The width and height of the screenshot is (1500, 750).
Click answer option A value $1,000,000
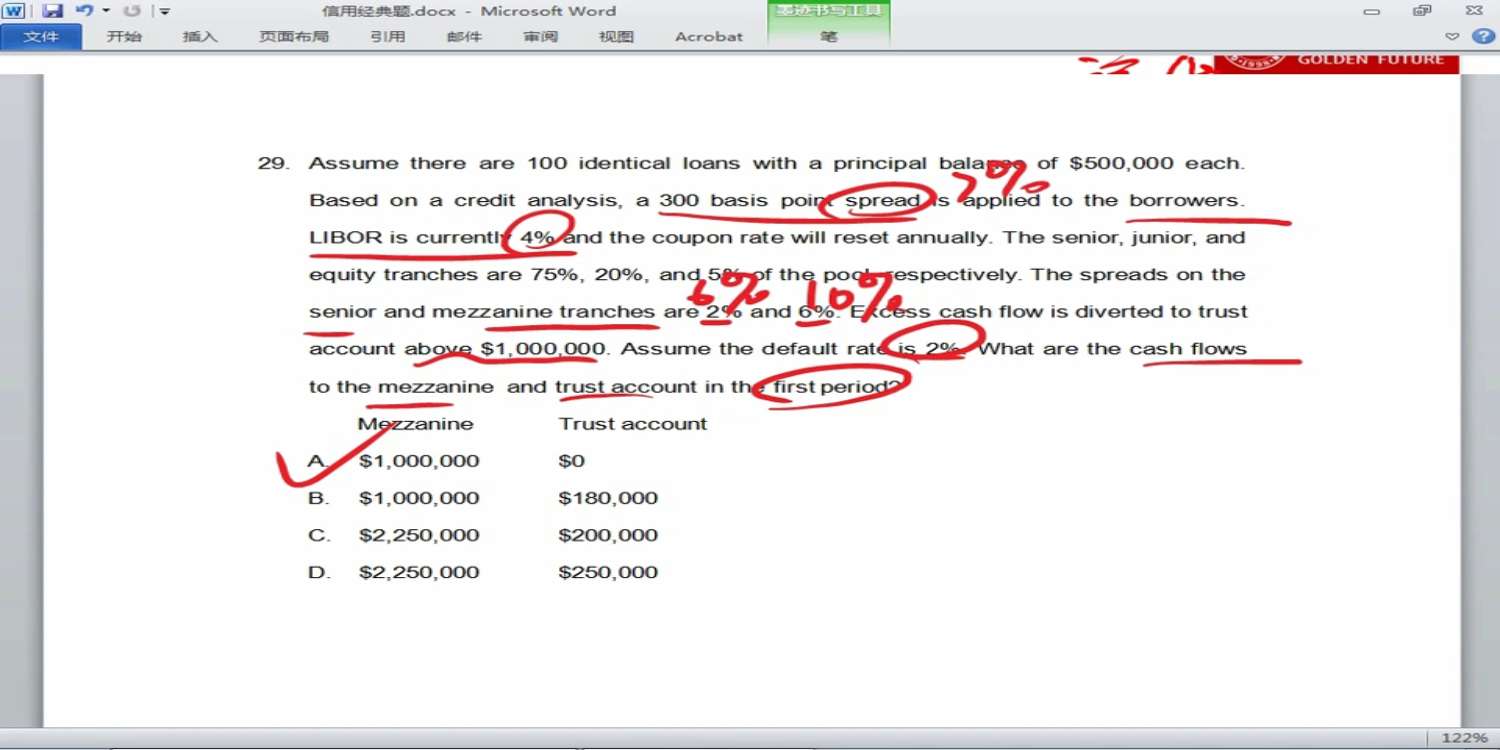[x=419, y=461]
